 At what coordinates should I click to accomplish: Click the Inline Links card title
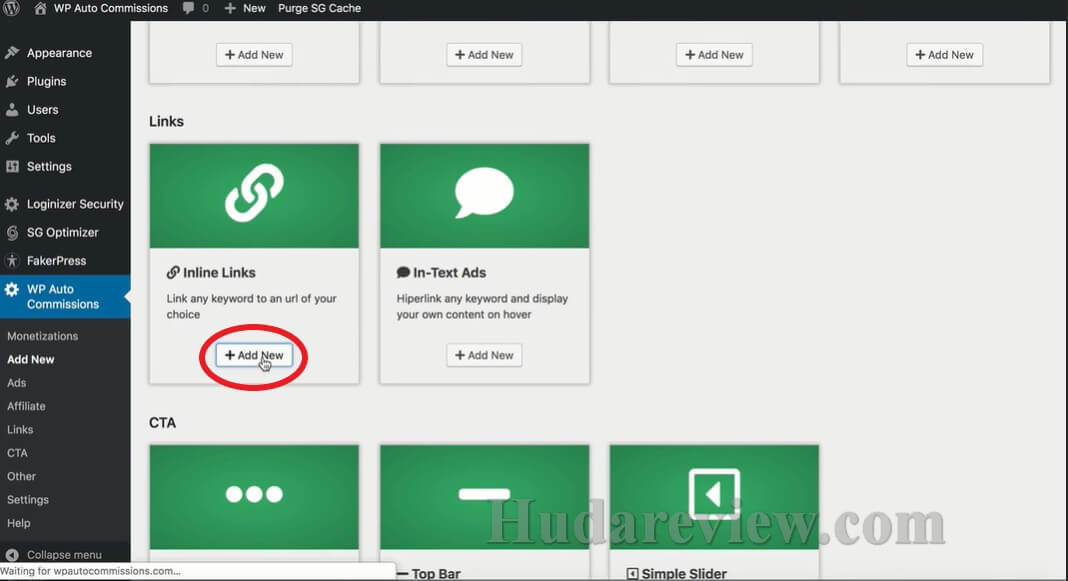[x=219, y=272]
